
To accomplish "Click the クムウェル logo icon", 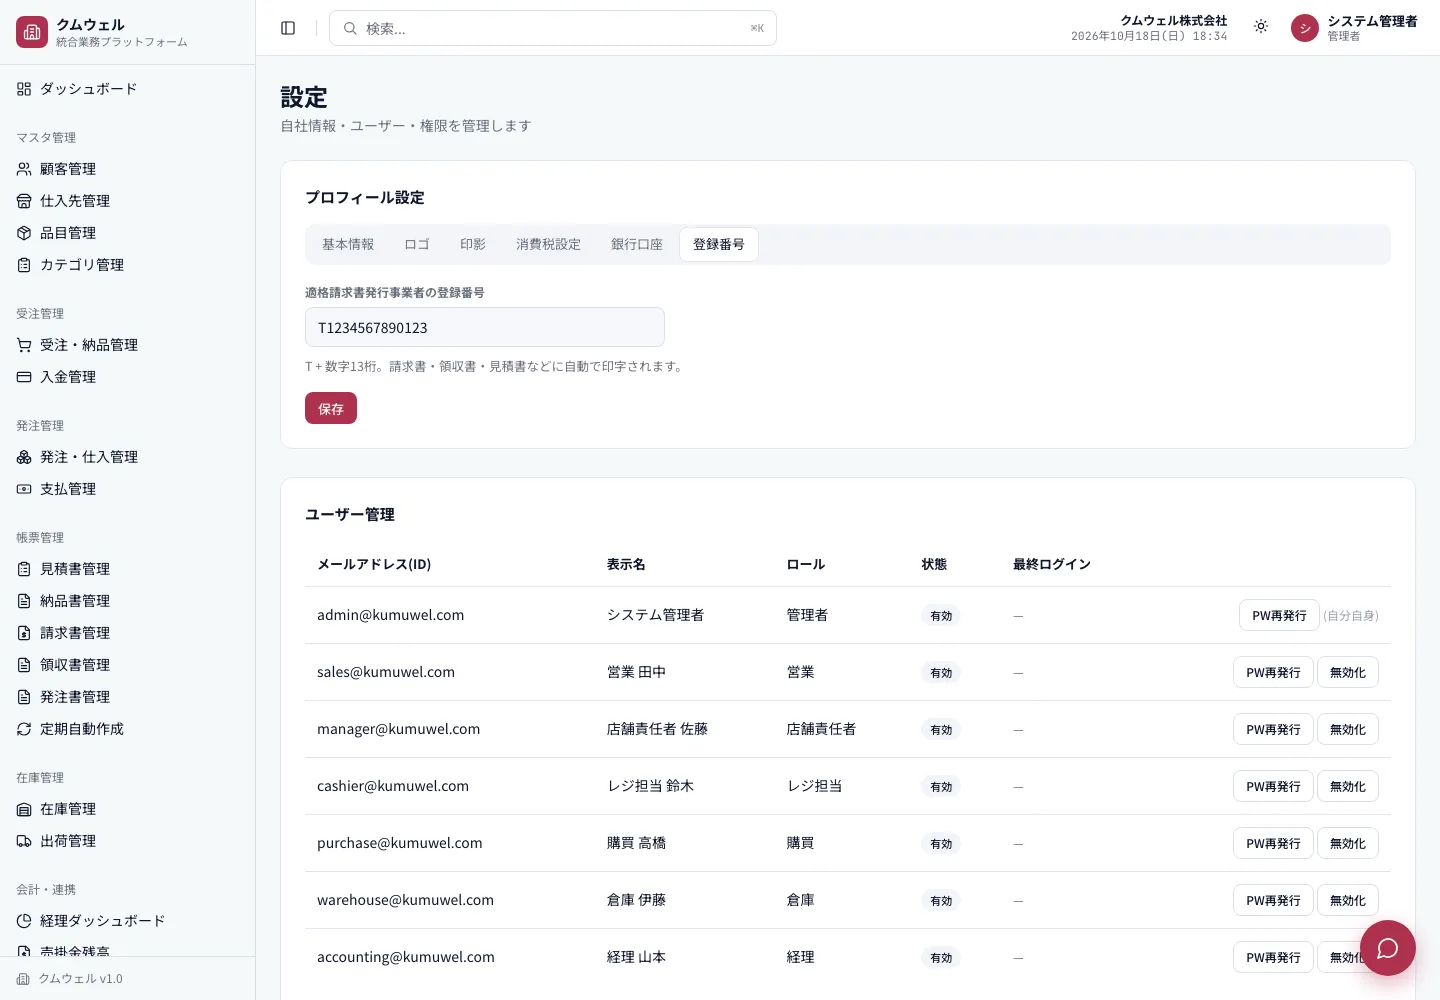I will pyautogui.click(x=32, y=32).
